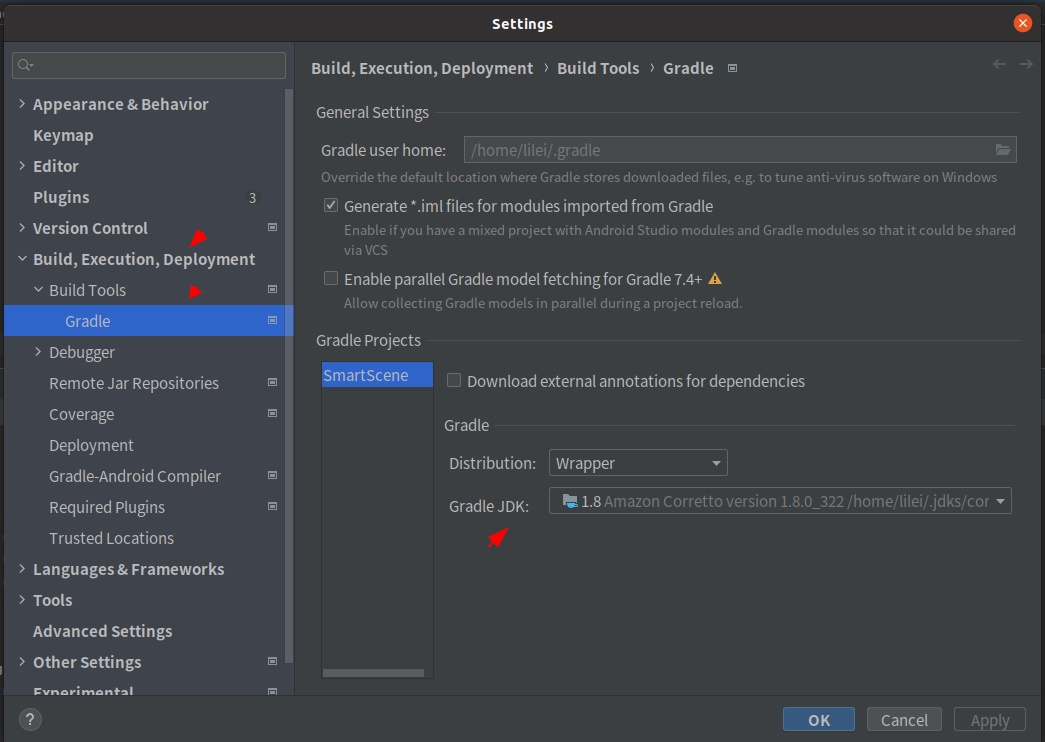Select the SmartScene Gradle project
This screenshot has height=742, width=1045.
tap(377, 375)
